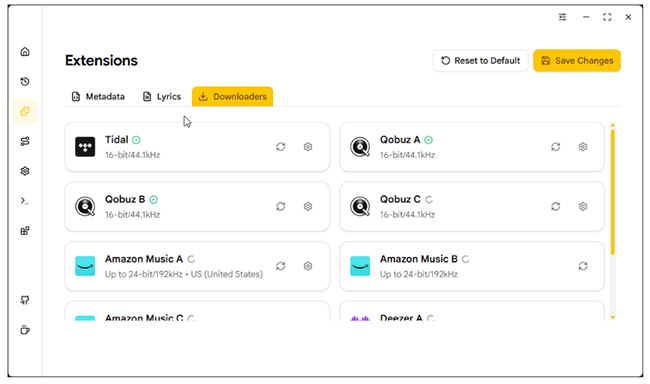This screenshot has height=384, width=650.
Task: Select the Extensions puzzle icon in sidebar
Action: tap(25, 112)
